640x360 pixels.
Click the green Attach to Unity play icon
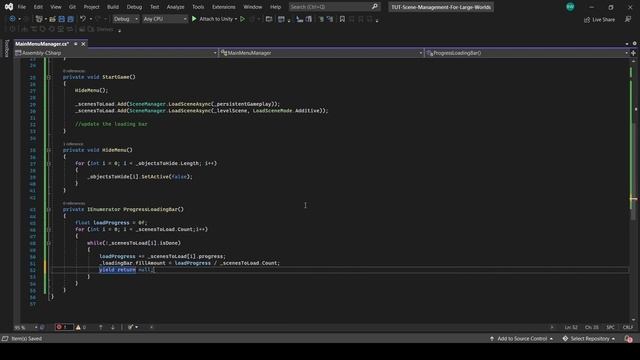194,19
